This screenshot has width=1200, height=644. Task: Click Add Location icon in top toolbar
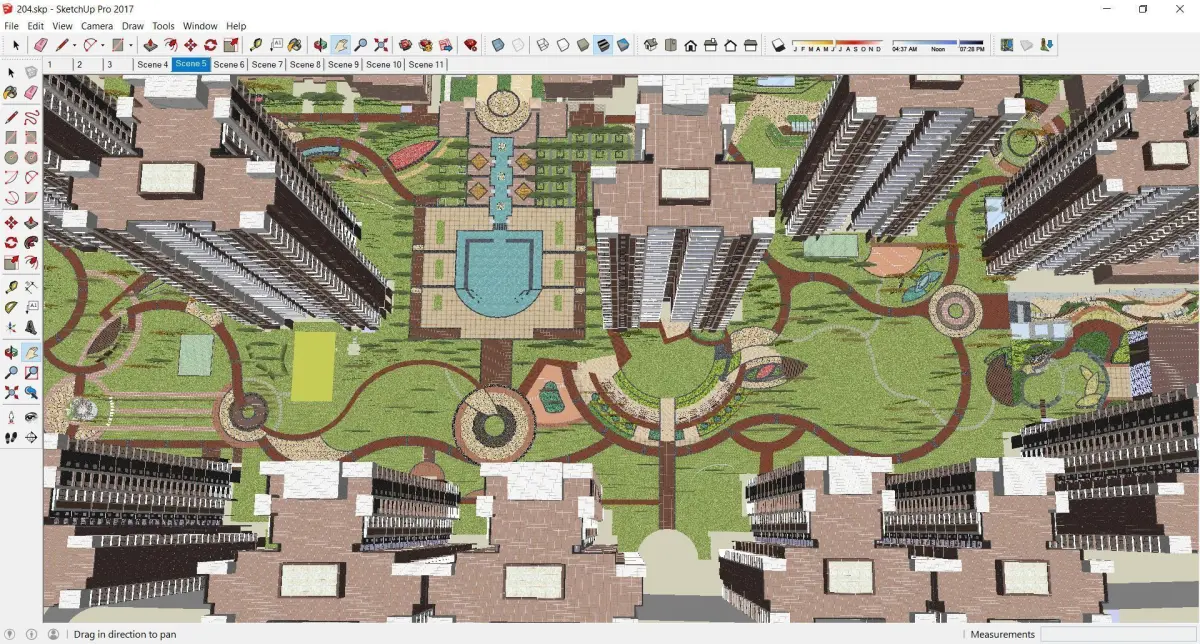[x=1007, y=45]
